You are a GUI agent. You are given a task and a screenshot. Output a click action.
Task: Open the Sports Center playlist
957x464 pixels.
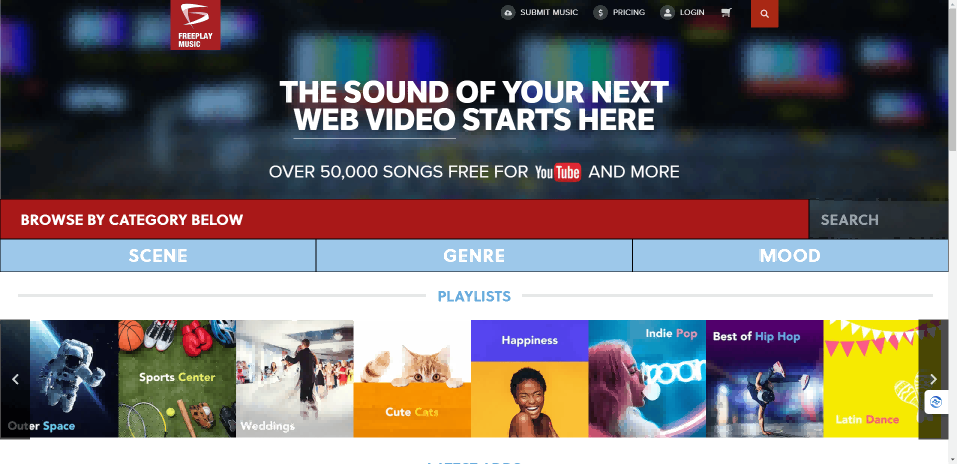tap(177, 379)
